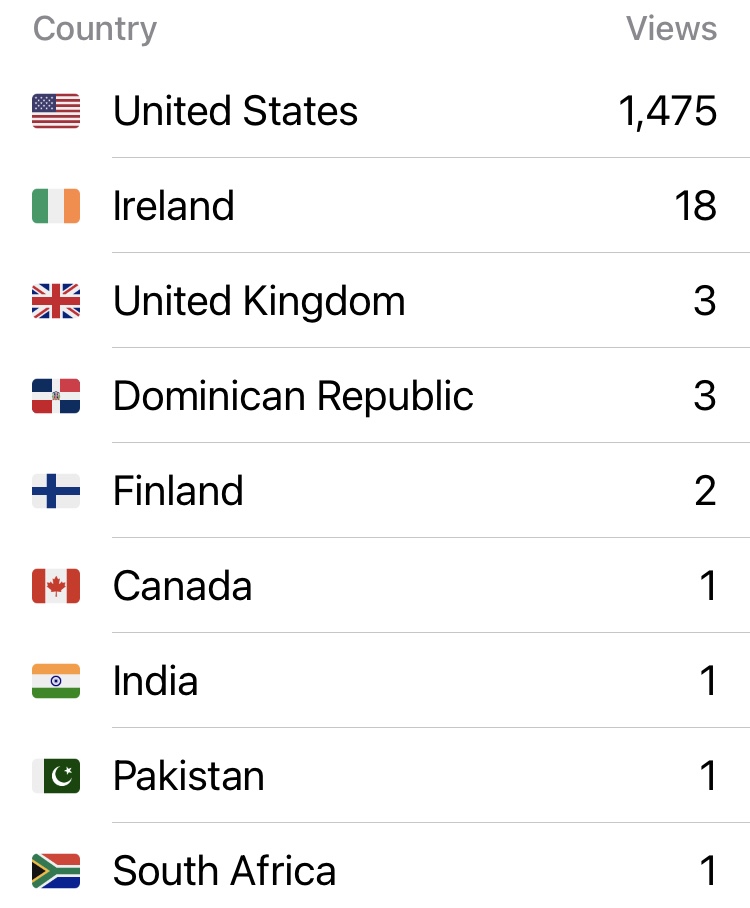Open the South Africa entry

coord(224,871)
